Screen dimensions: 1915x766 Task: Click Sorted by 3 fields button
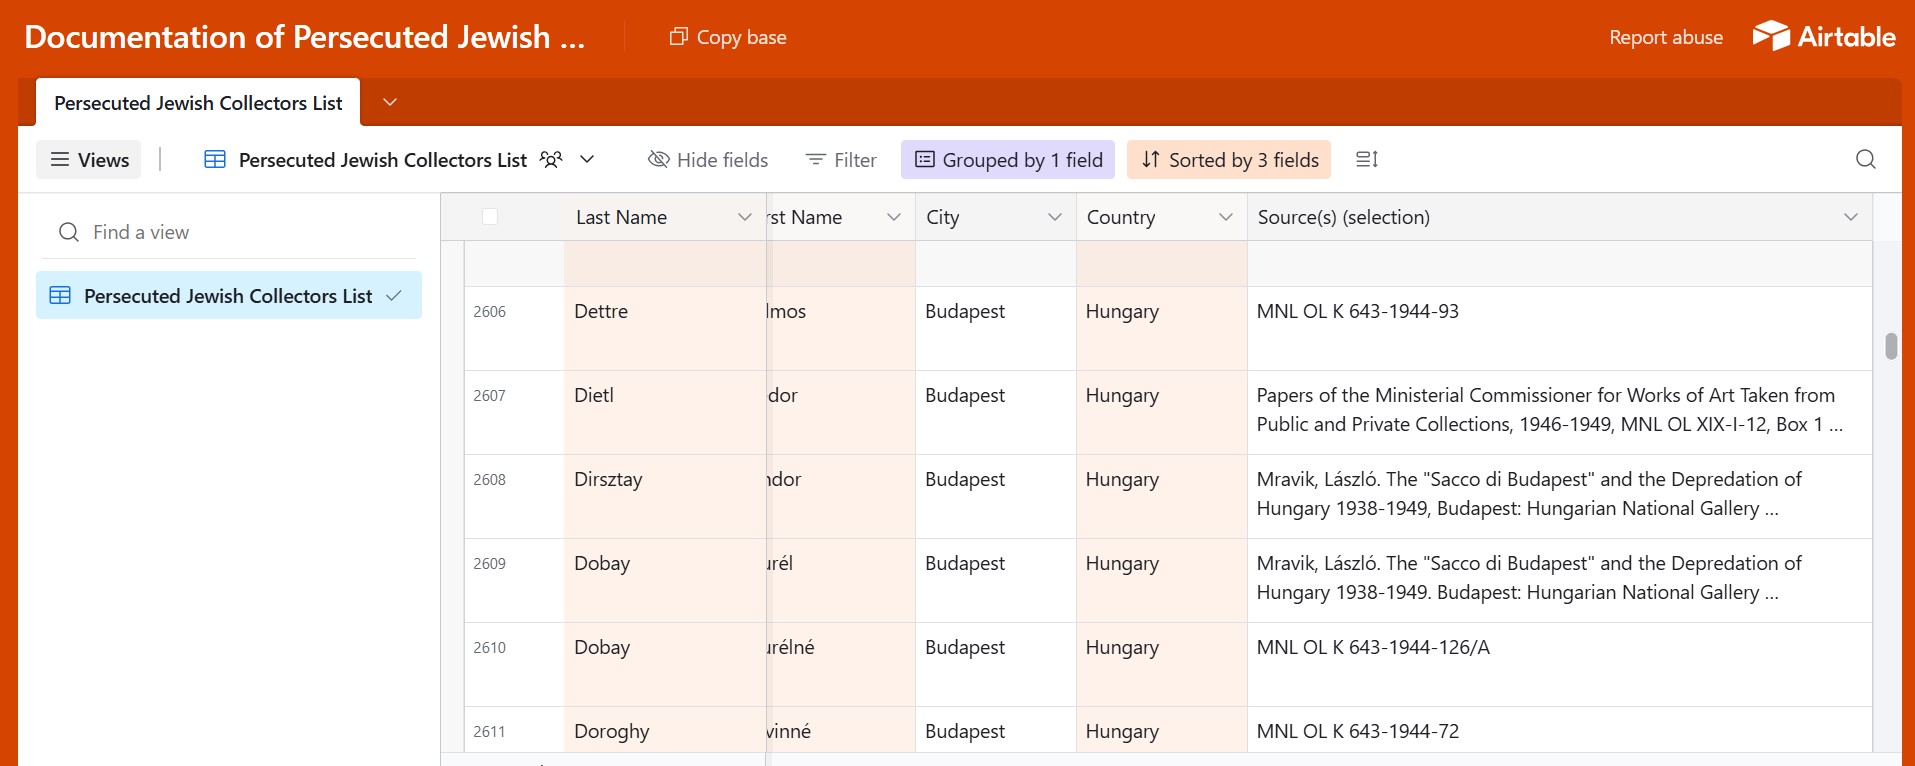1229,160
